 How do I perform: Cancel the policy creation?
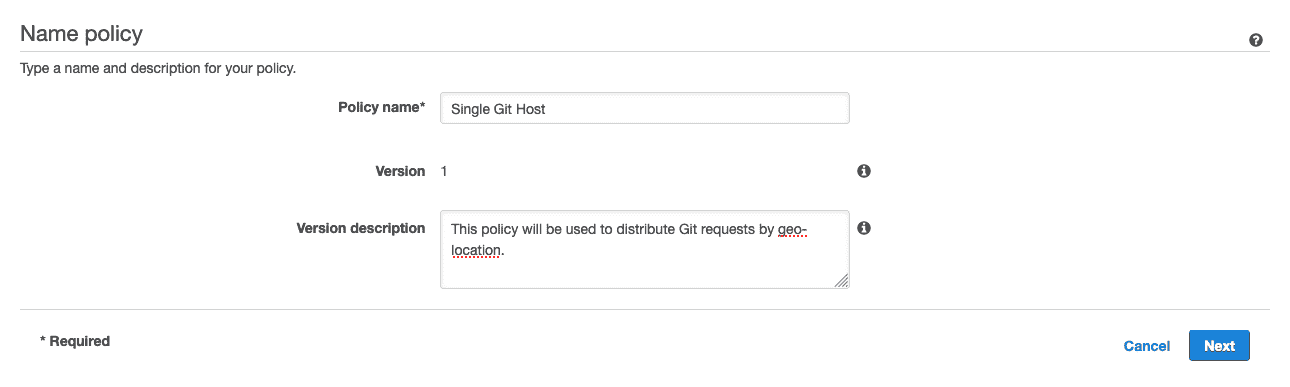pos(1147,346)
